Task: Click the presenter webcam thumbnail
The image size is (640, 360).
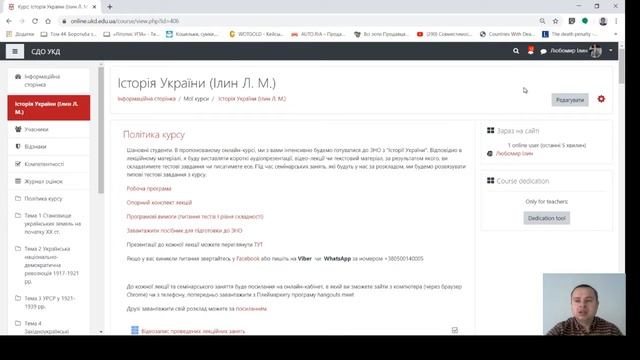Action: pyautogui.click(x=584, y=304)
